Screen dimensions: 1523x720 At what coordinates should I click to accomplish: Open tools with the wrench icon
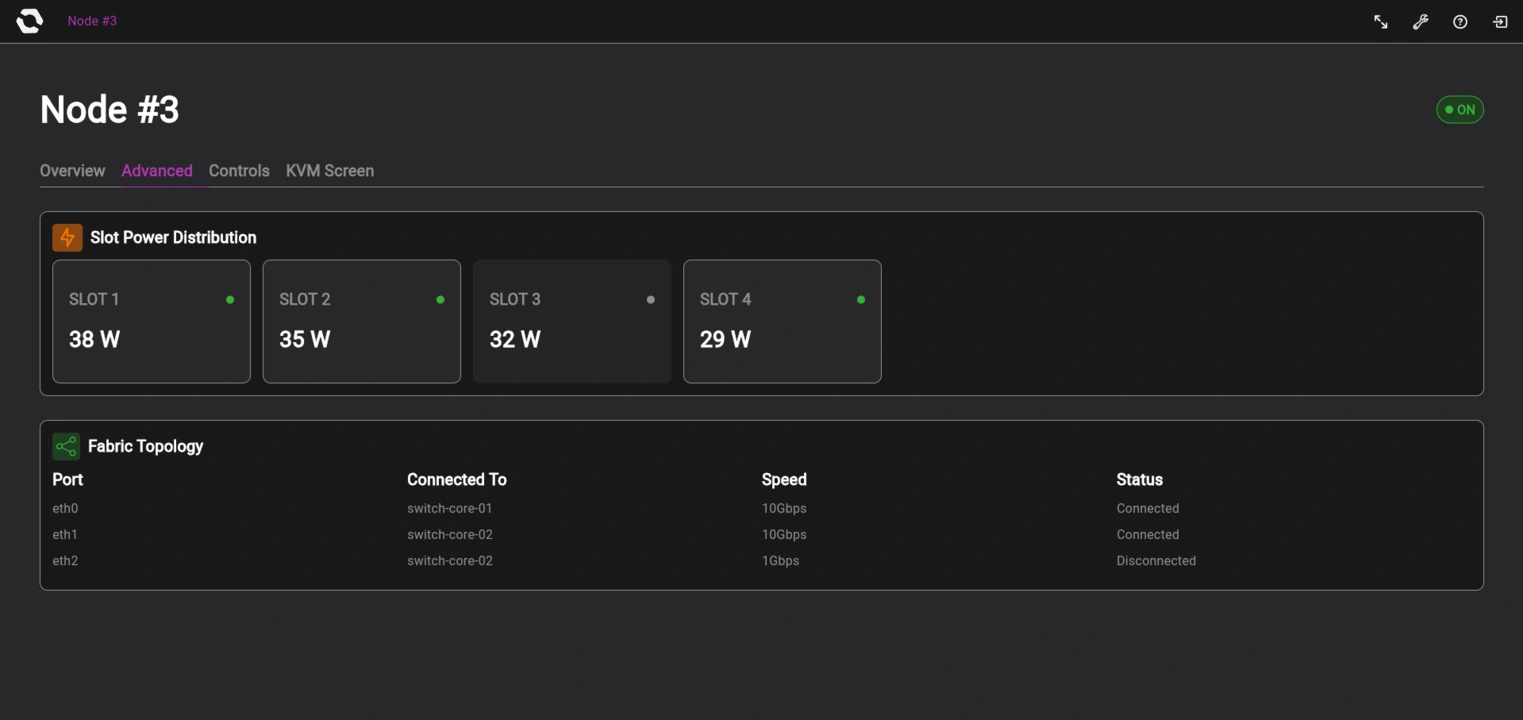coord(1420,21)
